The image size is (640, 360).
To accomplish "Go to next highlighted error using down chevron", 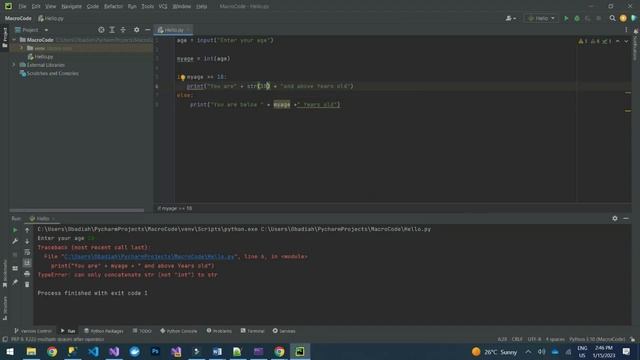I will pos(626,41).
